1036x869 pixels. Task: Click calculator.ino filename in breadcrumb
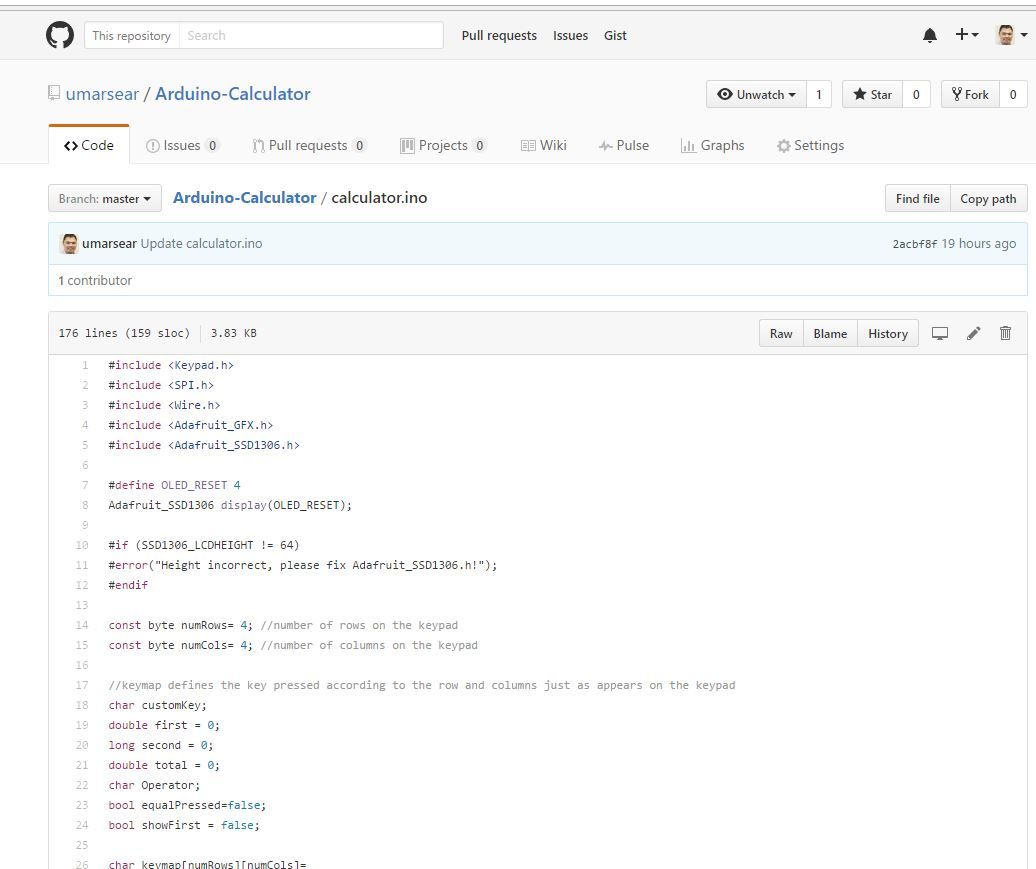(x=379, y=198)
